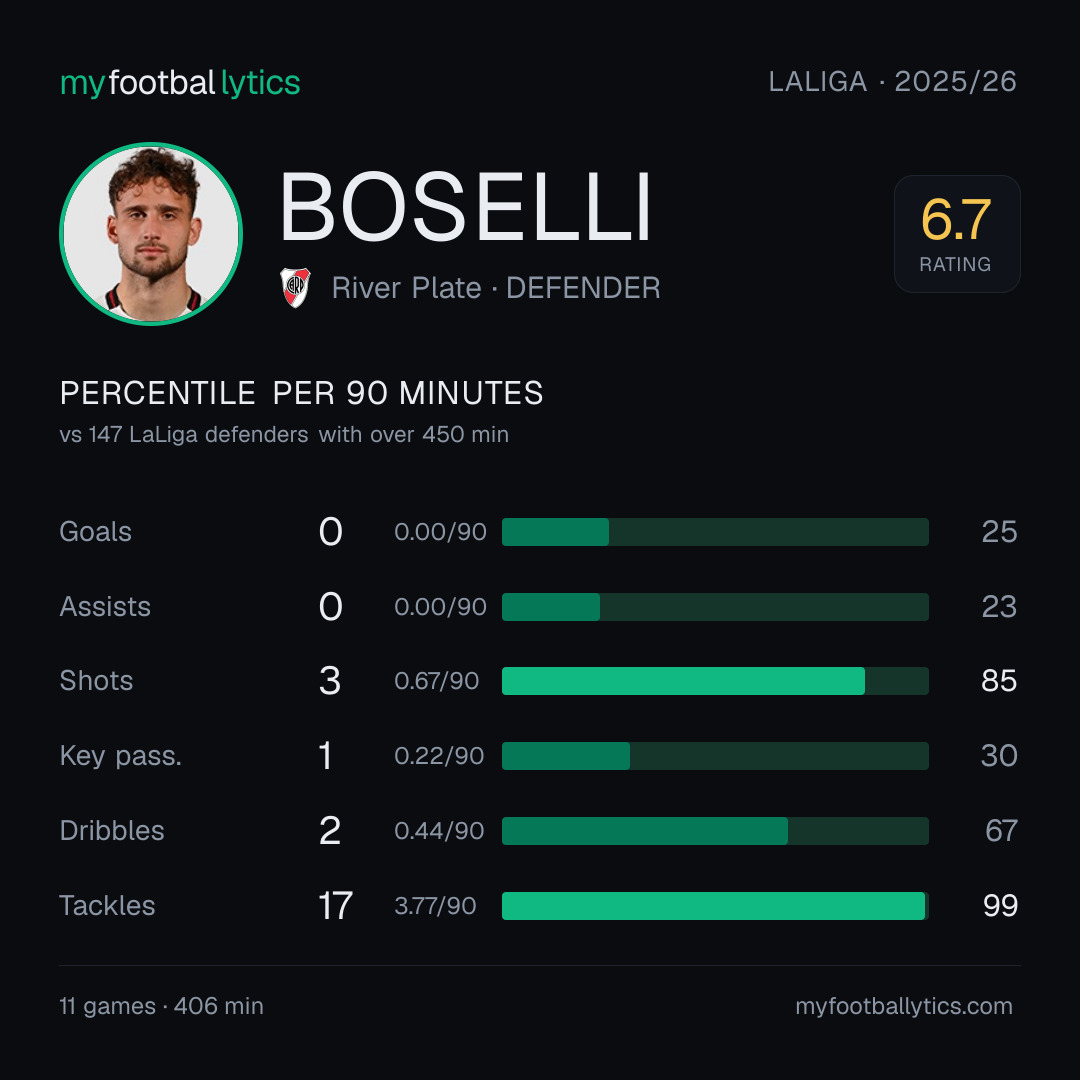The width and height of the screenshot is (1080, 1080).
Task: Select the Tackles stat label
Action: coord(107,906)
